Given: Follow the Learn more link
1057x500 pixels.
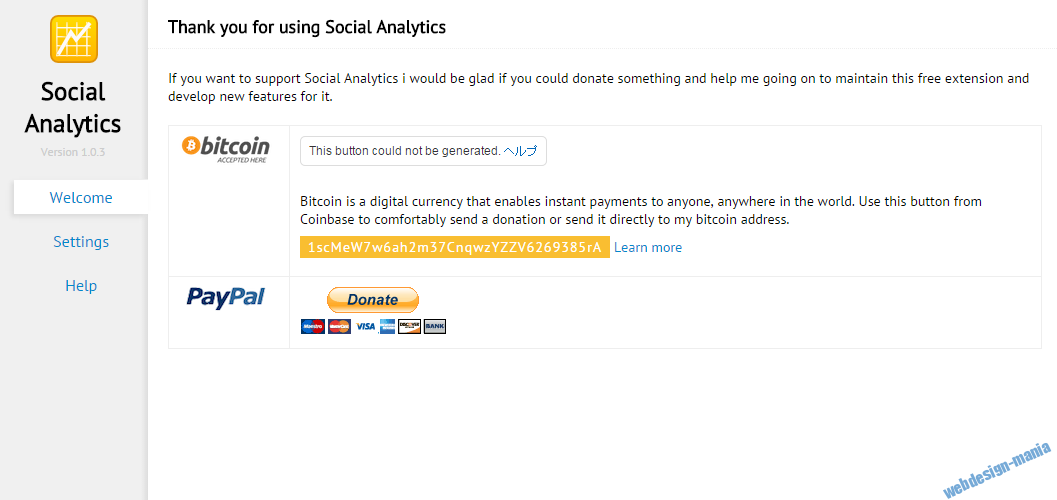Looking at the screenshot, I should pos(648,248).
